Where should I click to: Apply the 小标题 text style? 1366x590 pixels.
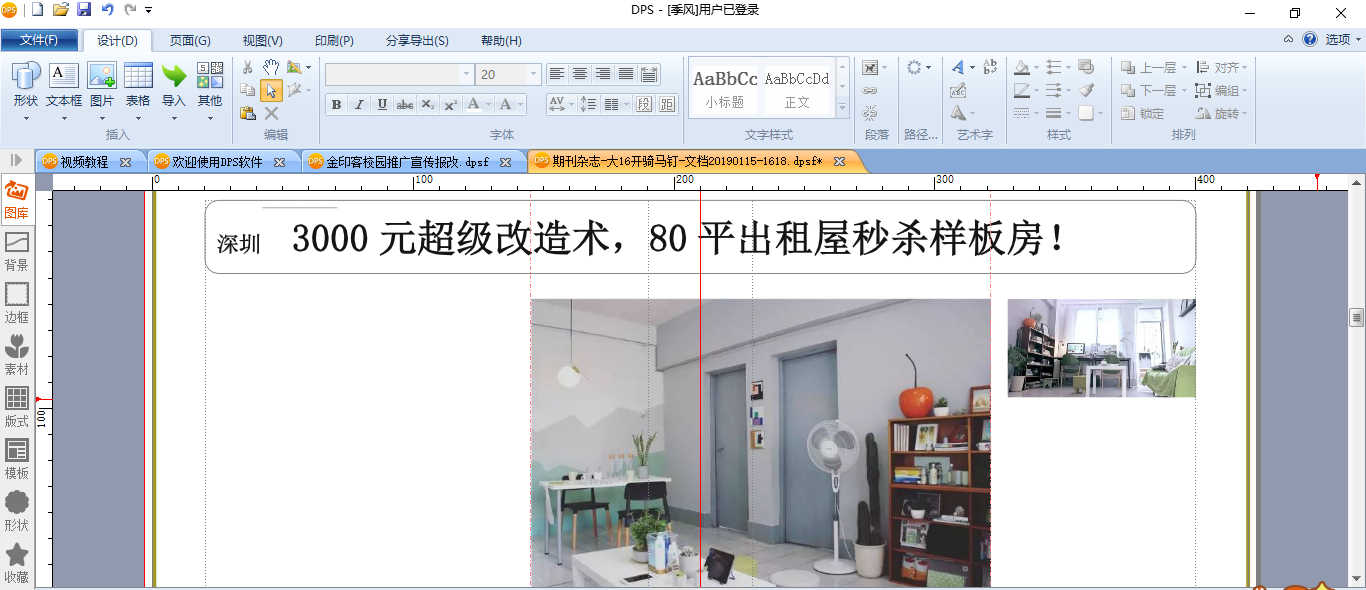click(x=725, y=88)
